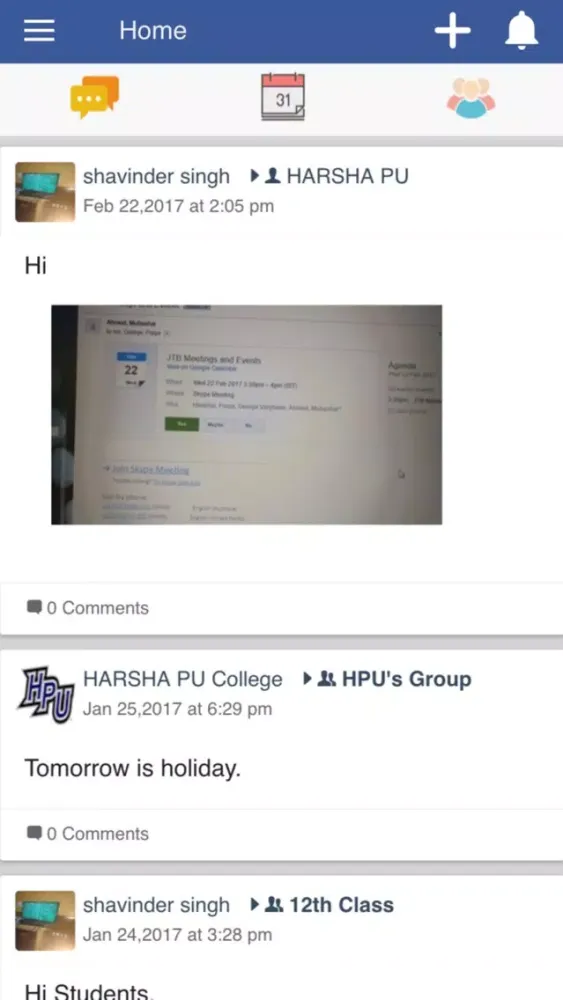Open the 12th Class group link
Image resolution: width=563 pixels, height=1000 pixels.
coord(341,905)
